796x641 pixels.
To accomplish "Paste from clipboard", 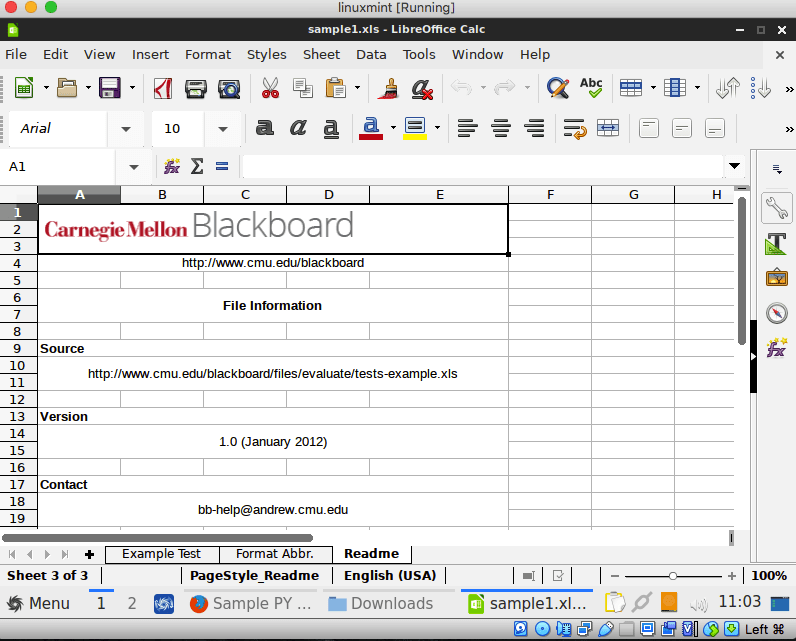I will pos(336,88).
